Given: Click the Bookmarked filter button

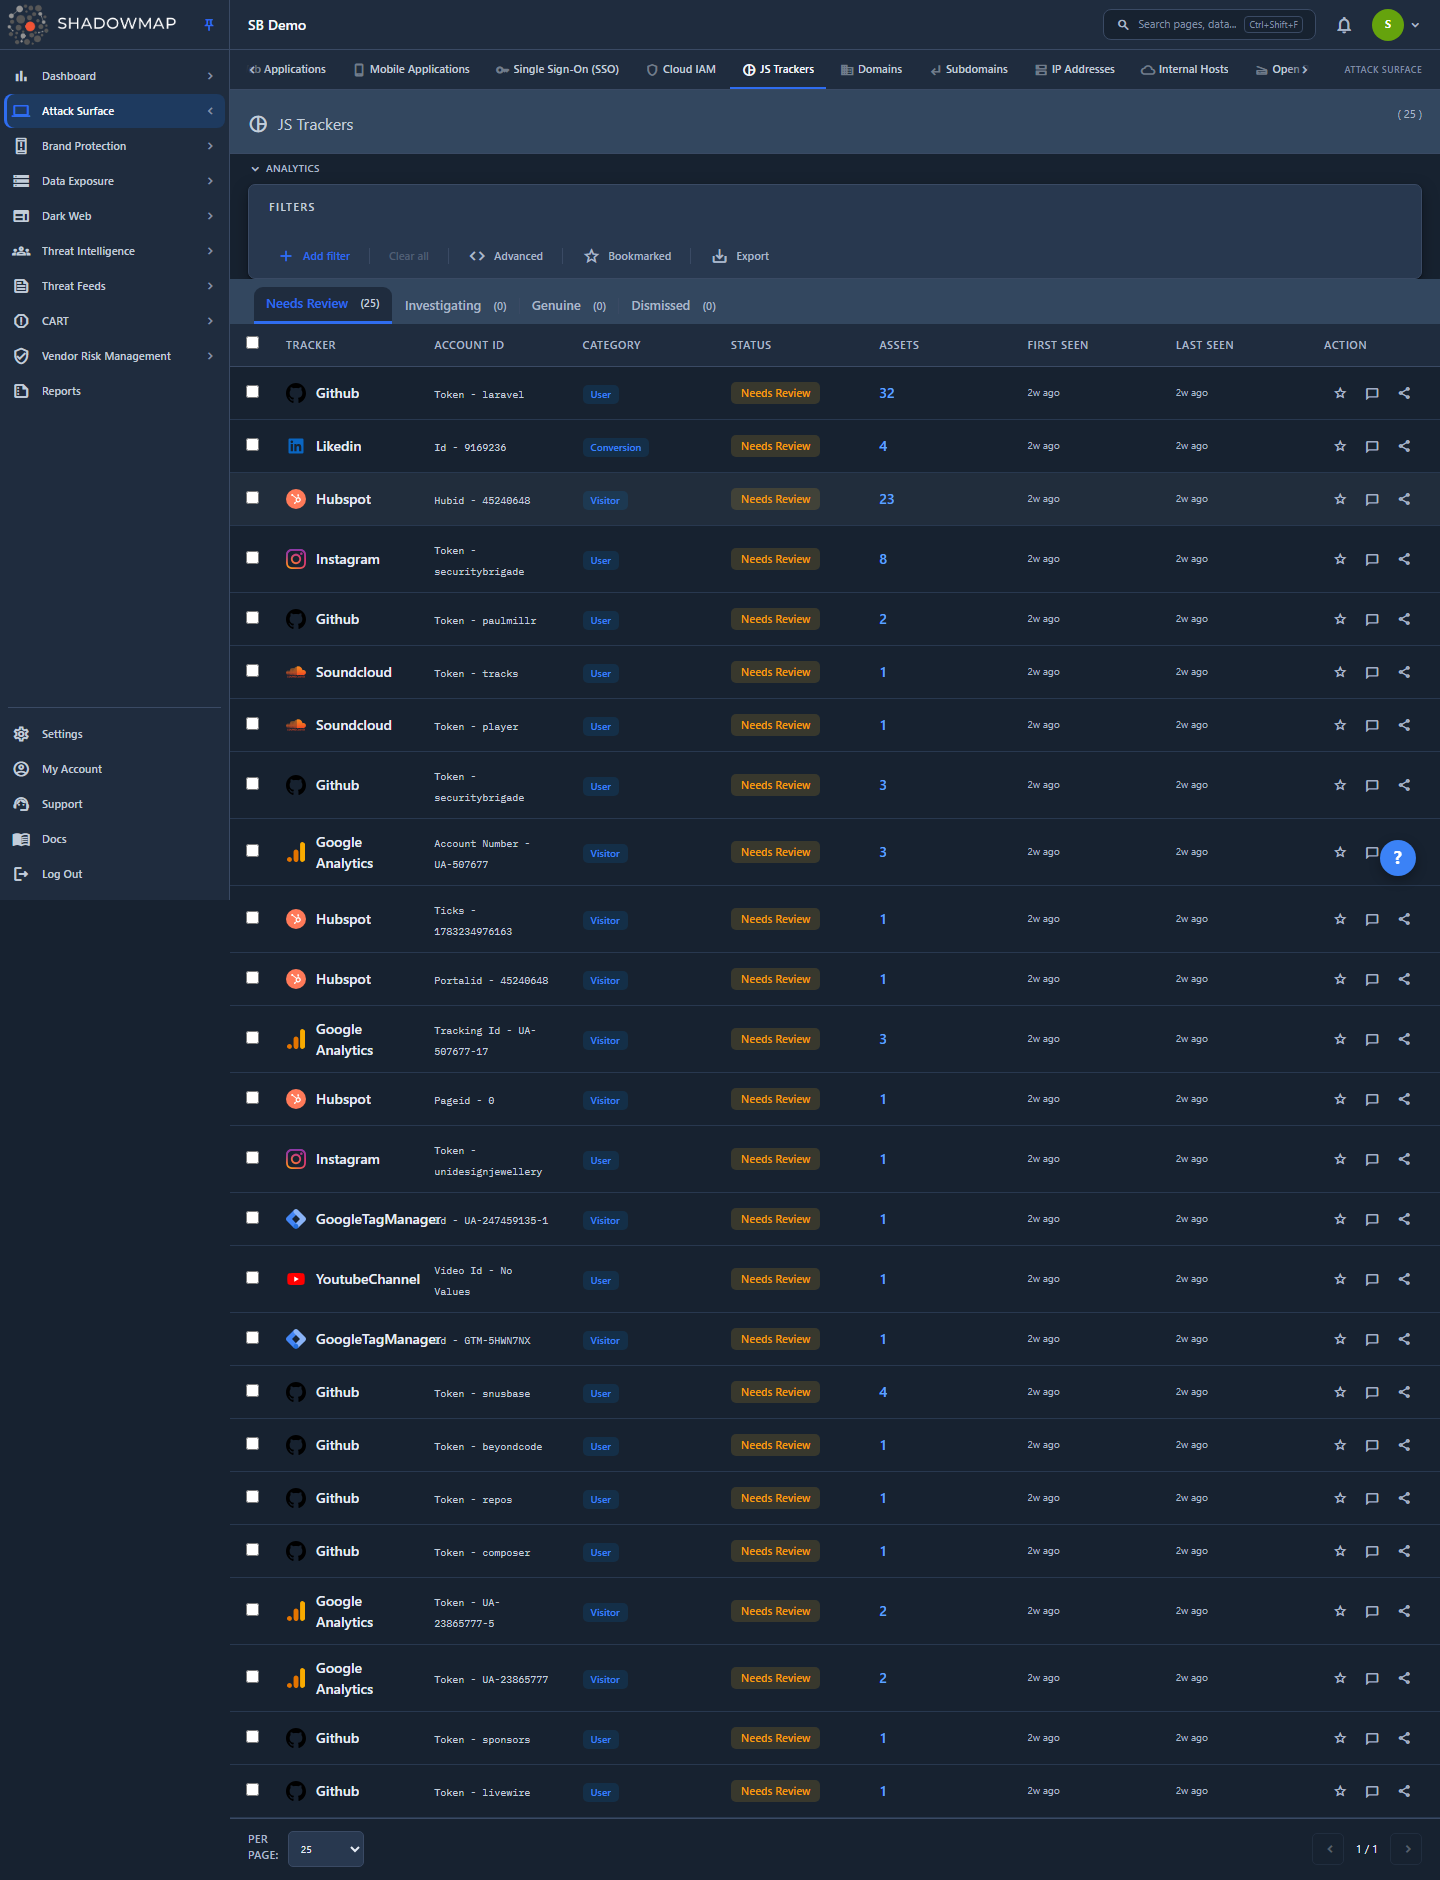Looking at the screenshot, I should (x=628, y=256).
